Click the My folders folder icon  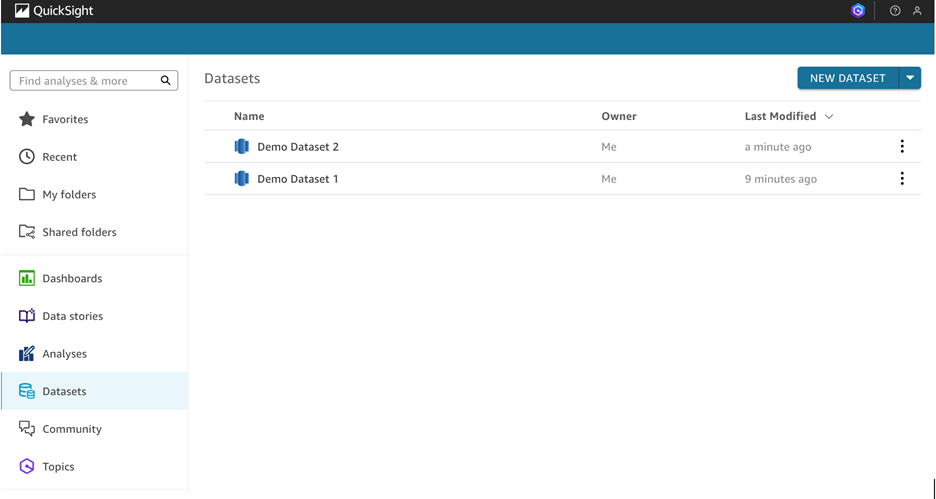coord(27,194)
